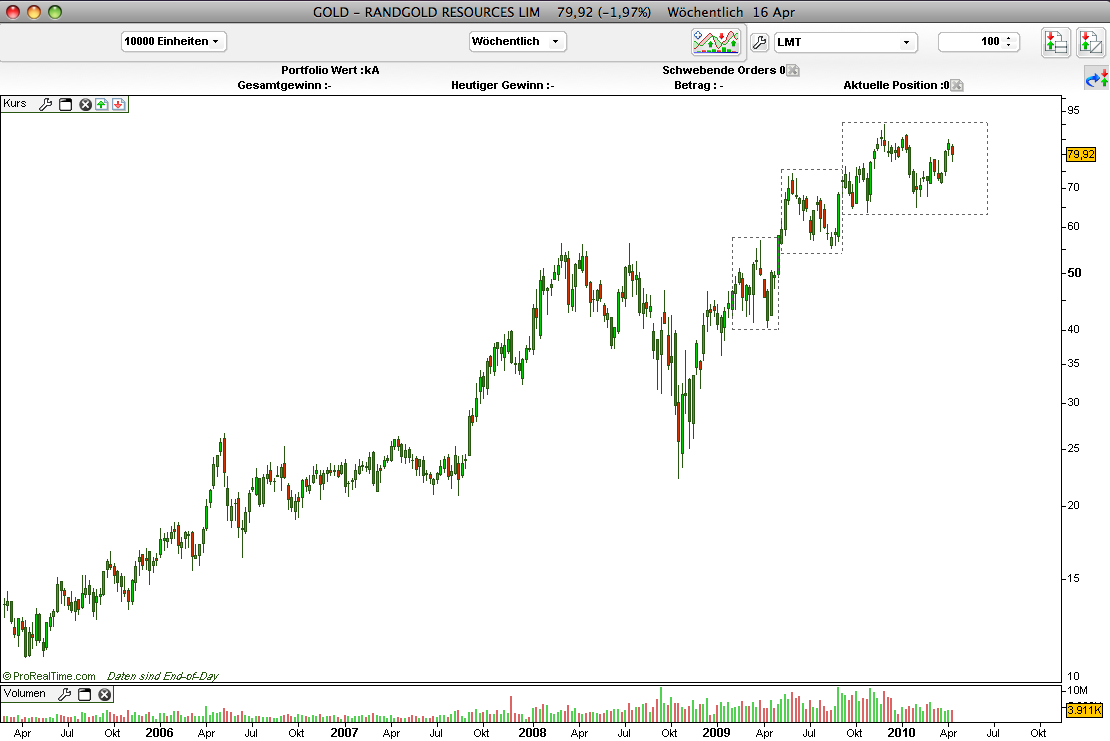Close the Volumen panel with the X icon
The height and width of the screenshot is (741, 1110).
(105, 694)
